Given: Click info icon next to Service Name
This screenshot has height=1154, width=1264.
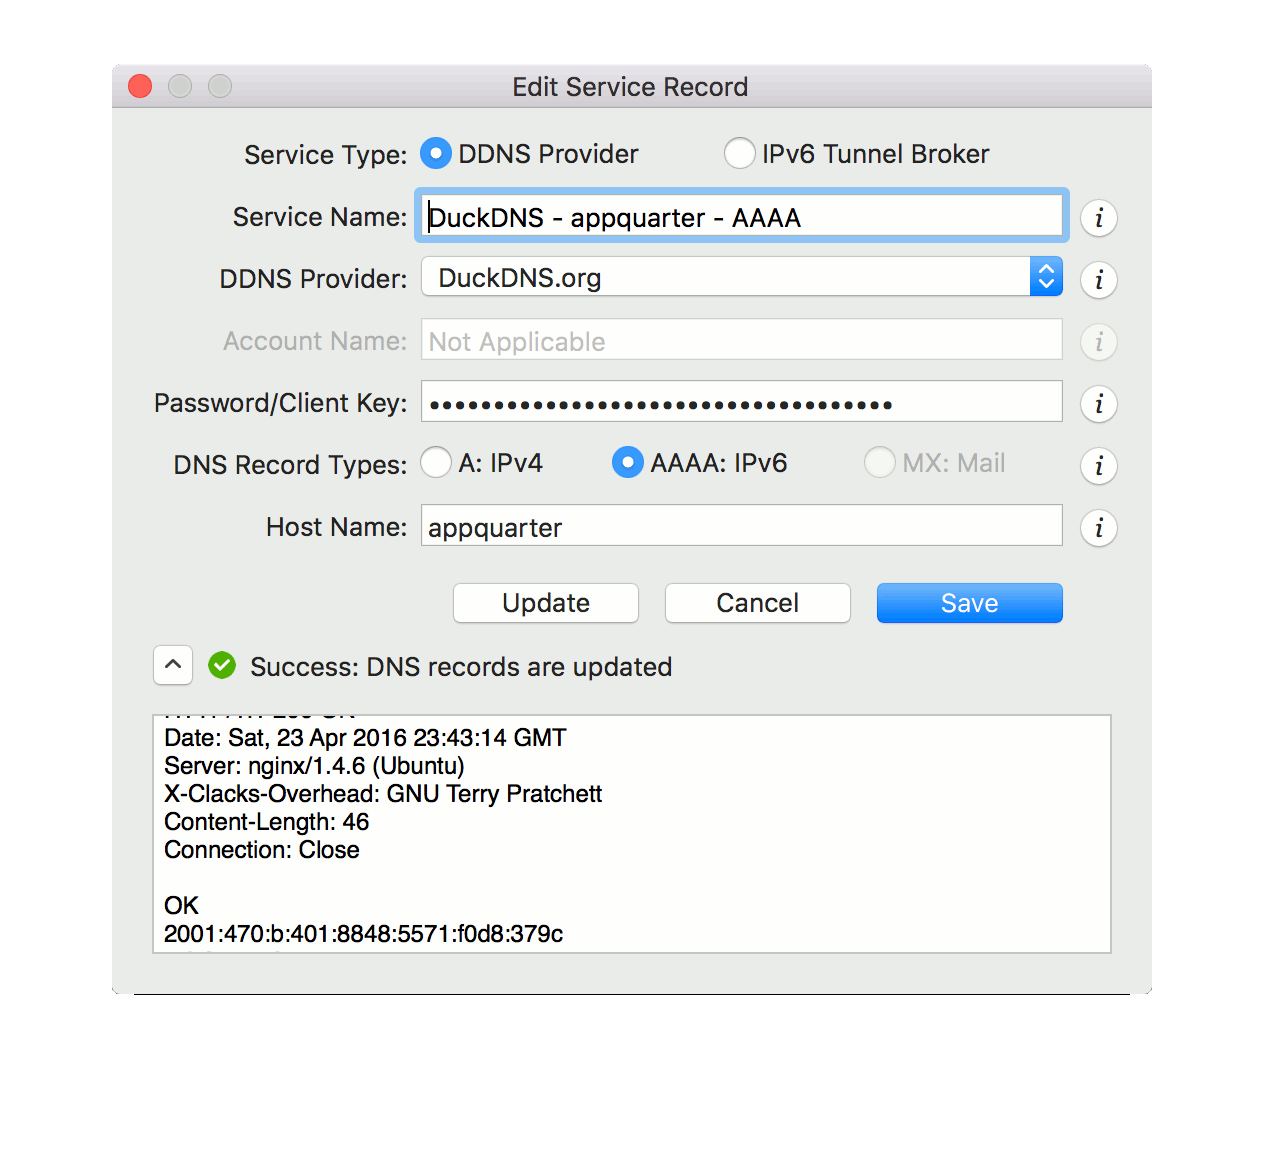Looking at the screenshot, I should [x=1098, y=218].
